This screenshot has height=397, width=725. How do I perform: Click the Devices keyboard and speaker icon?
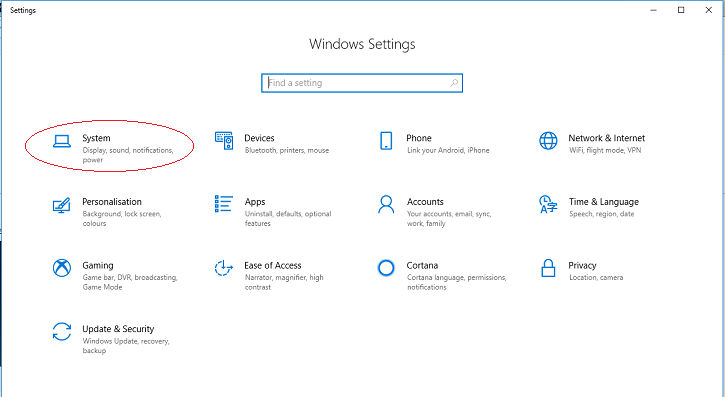224,140
